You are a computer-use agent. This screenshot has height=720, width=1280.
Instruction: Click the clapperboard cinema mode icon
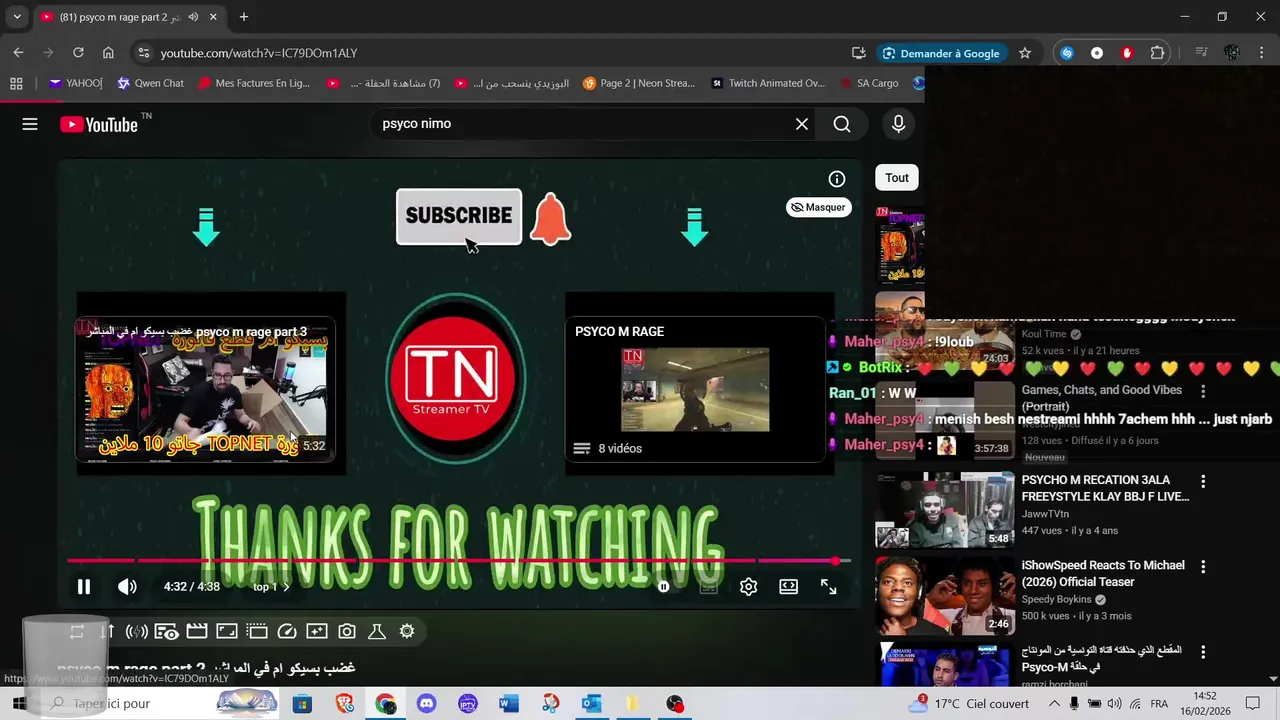click(x=197, y=631)
